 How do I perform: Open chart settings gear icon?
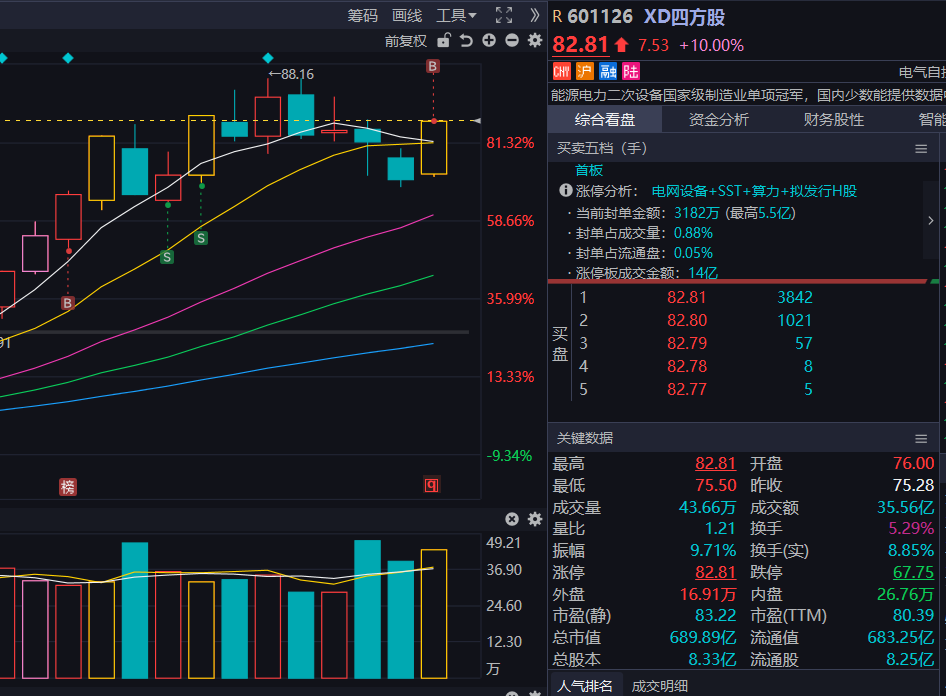pos(535,40)
